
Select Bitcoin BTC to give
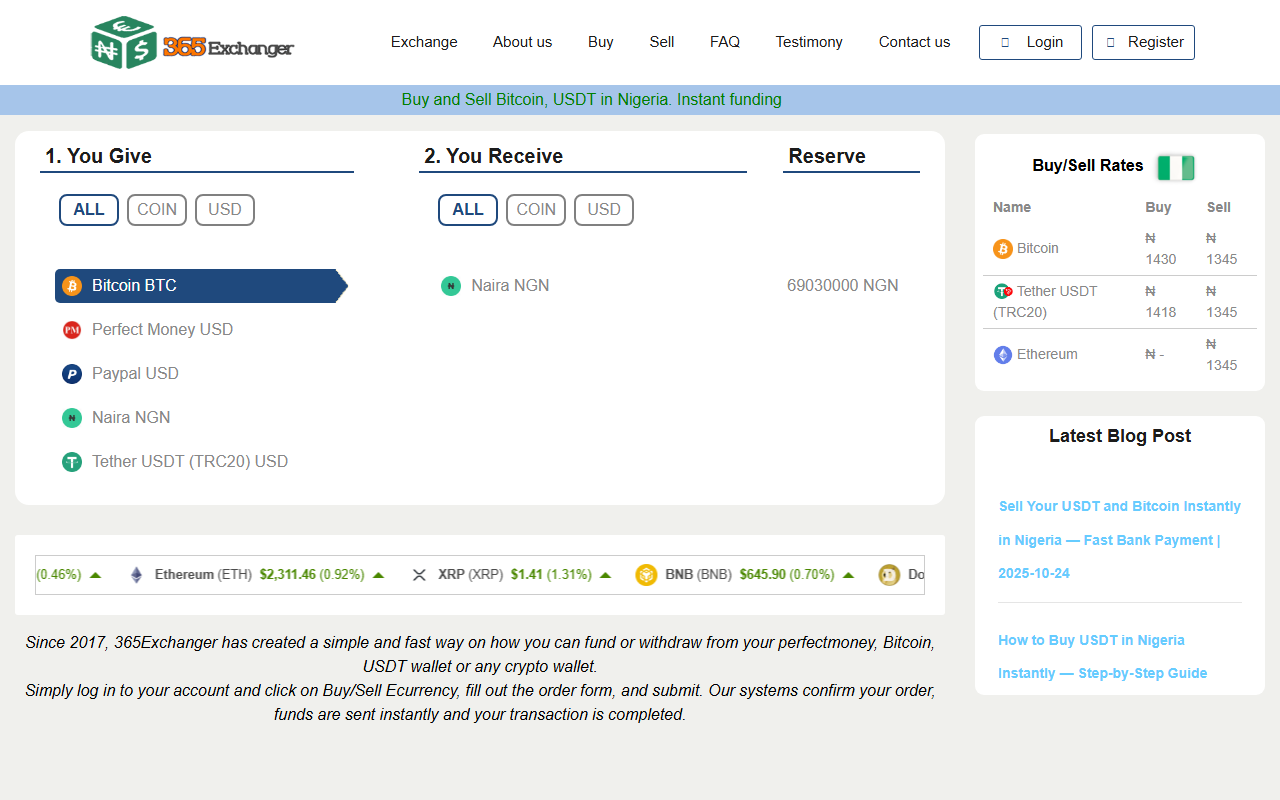click(201, 286)
